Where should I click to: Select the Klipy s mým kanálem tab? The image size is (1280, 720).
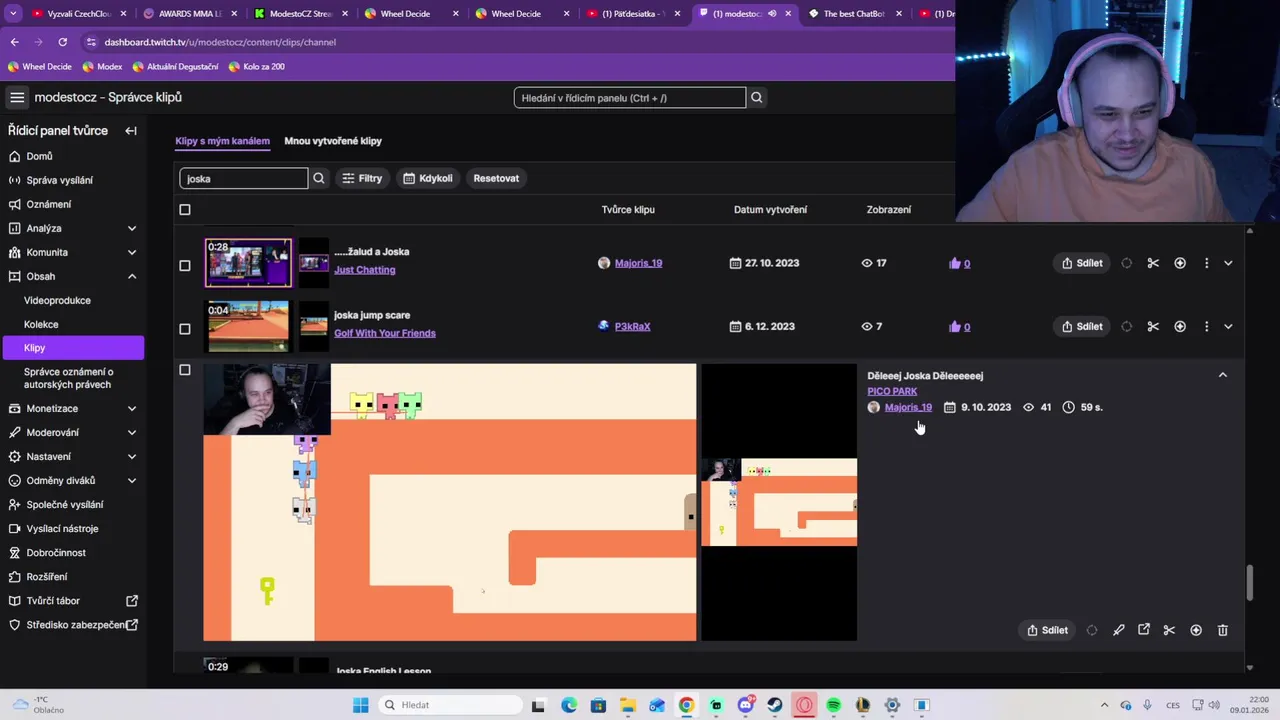point(222,141)
